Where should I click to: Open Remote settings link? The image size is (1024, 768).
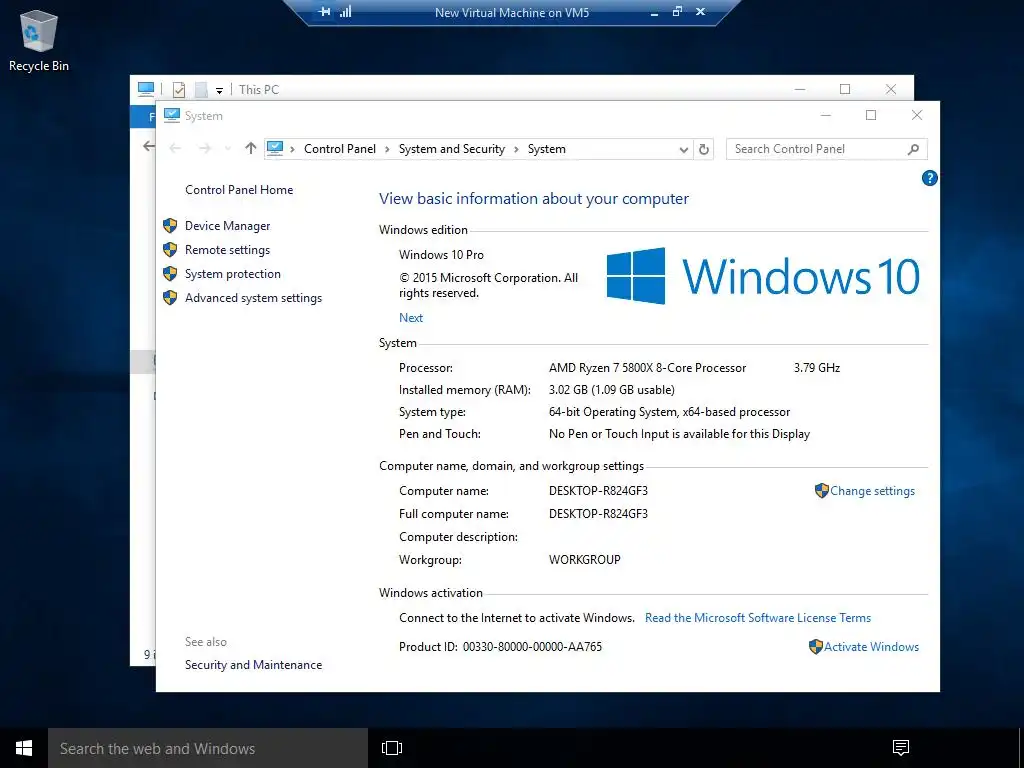(x=227, y=250)
